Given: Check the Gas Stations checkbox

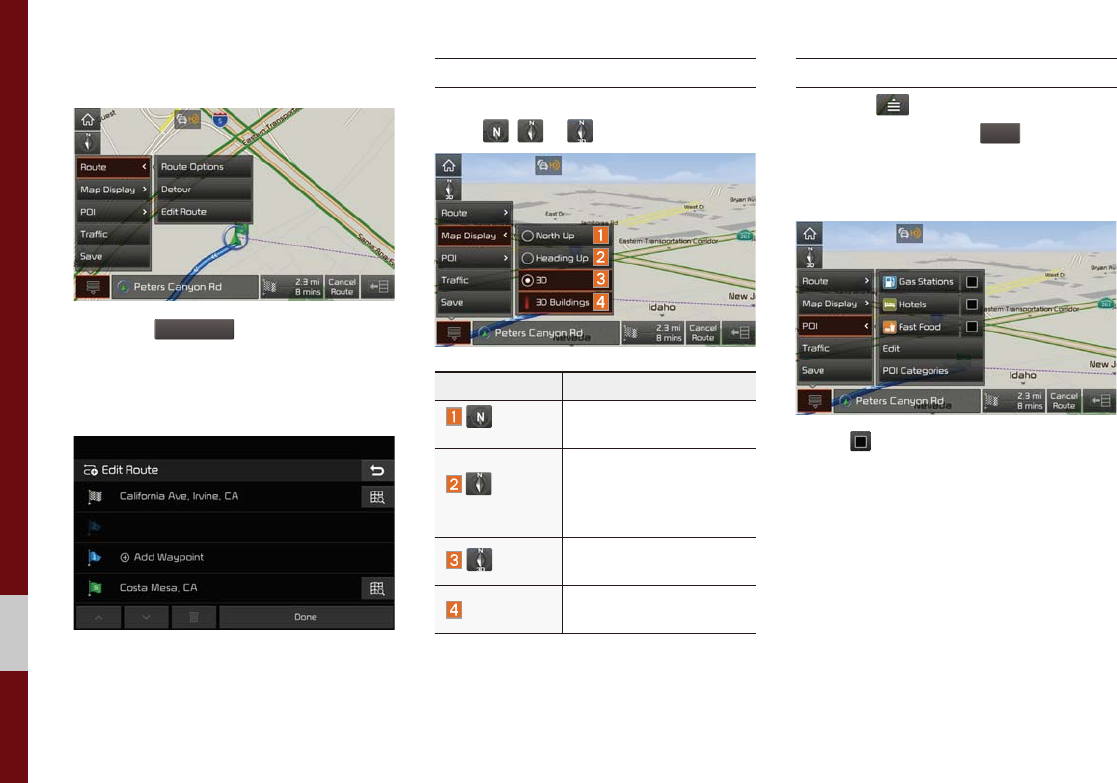Looking at the screenshot, I should click(972, 282).
